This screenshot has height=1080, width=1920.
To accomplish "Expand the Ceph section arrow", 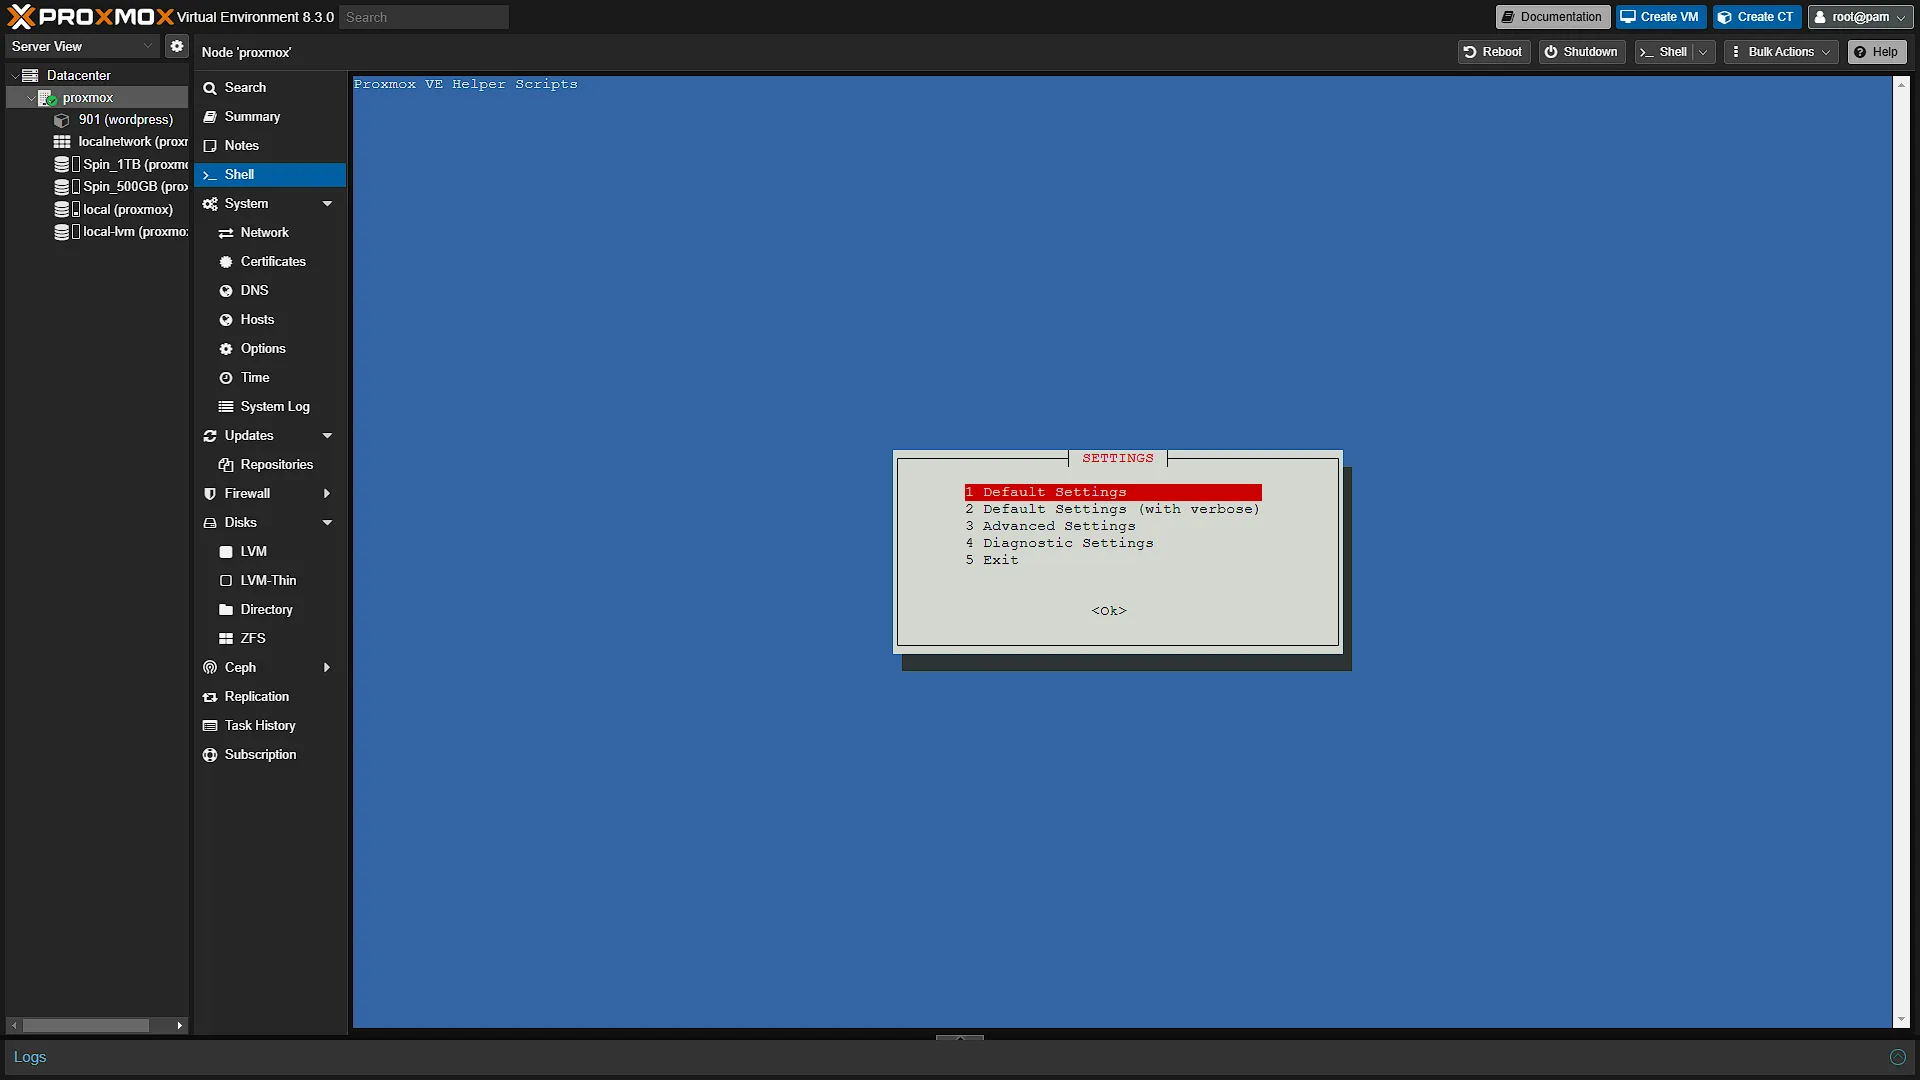I will click(x=327, y=668).
